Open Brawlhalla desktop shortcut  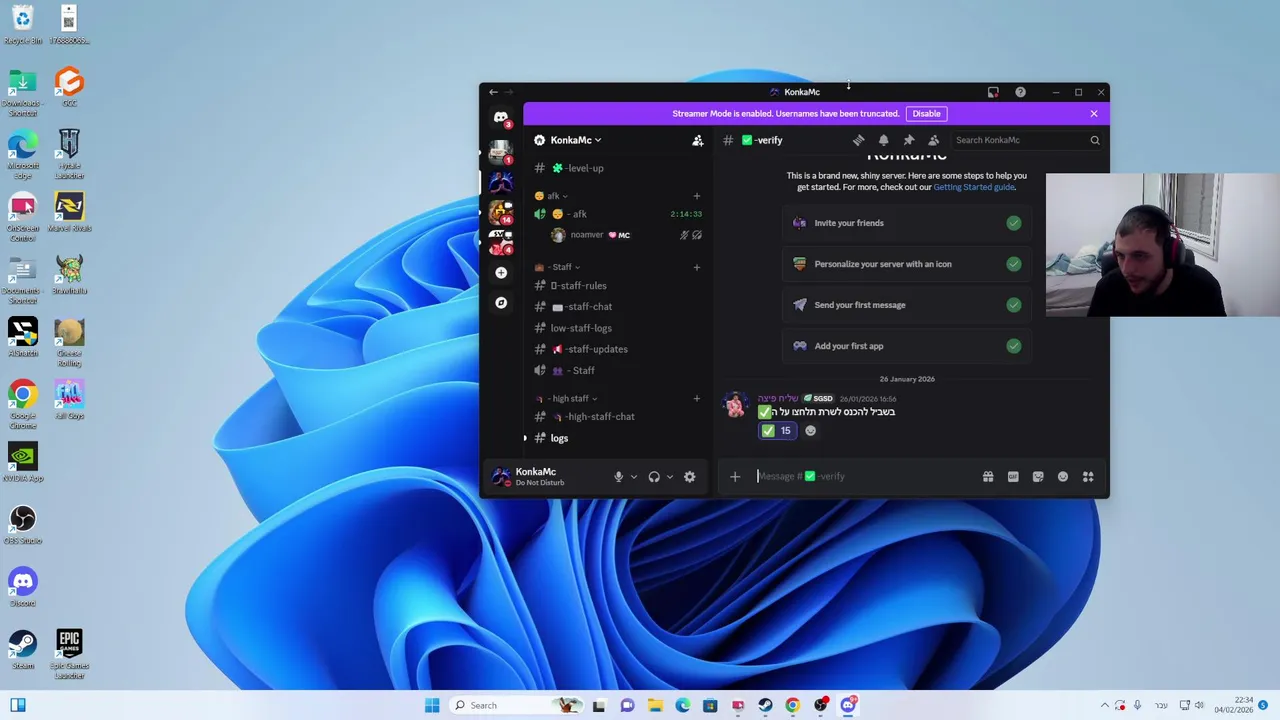coord(69,274)
